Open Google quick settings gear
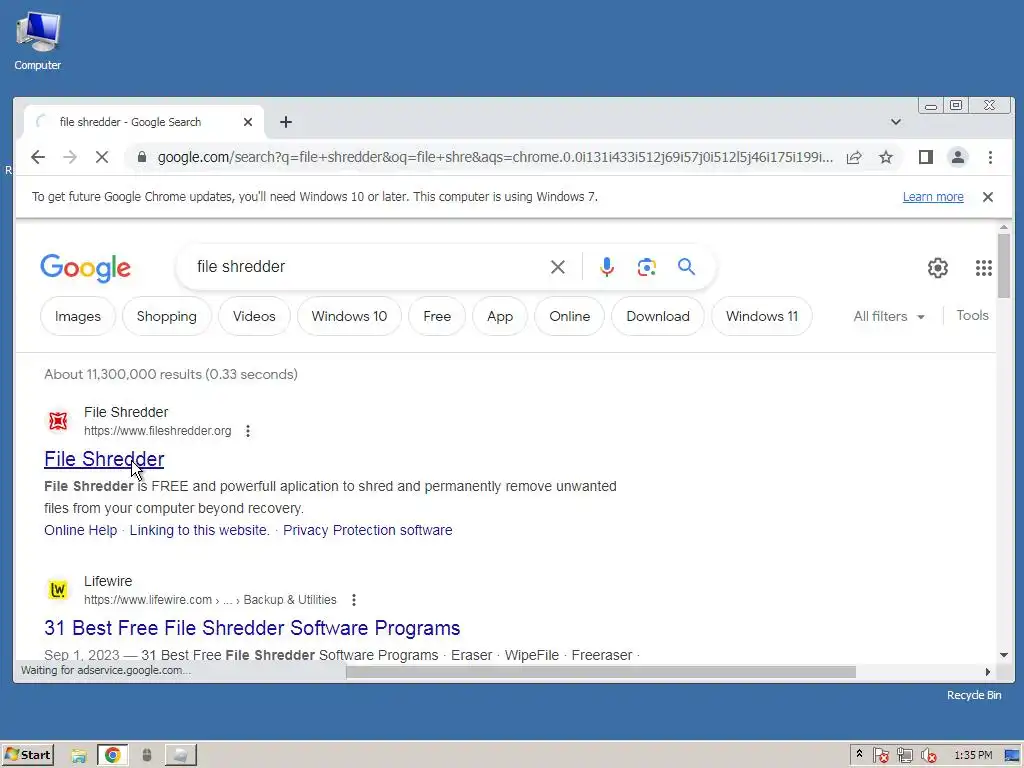The height and width of the screenshot is (768, 1024). tap(938, 268)
